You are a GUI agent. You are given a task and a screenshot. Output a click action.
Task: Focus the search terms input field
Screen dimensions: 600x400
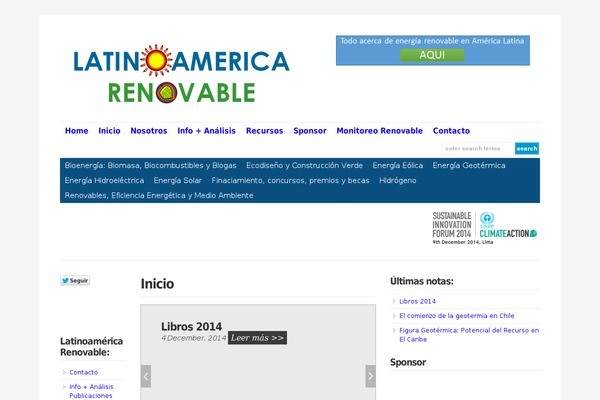coord(478,149)
